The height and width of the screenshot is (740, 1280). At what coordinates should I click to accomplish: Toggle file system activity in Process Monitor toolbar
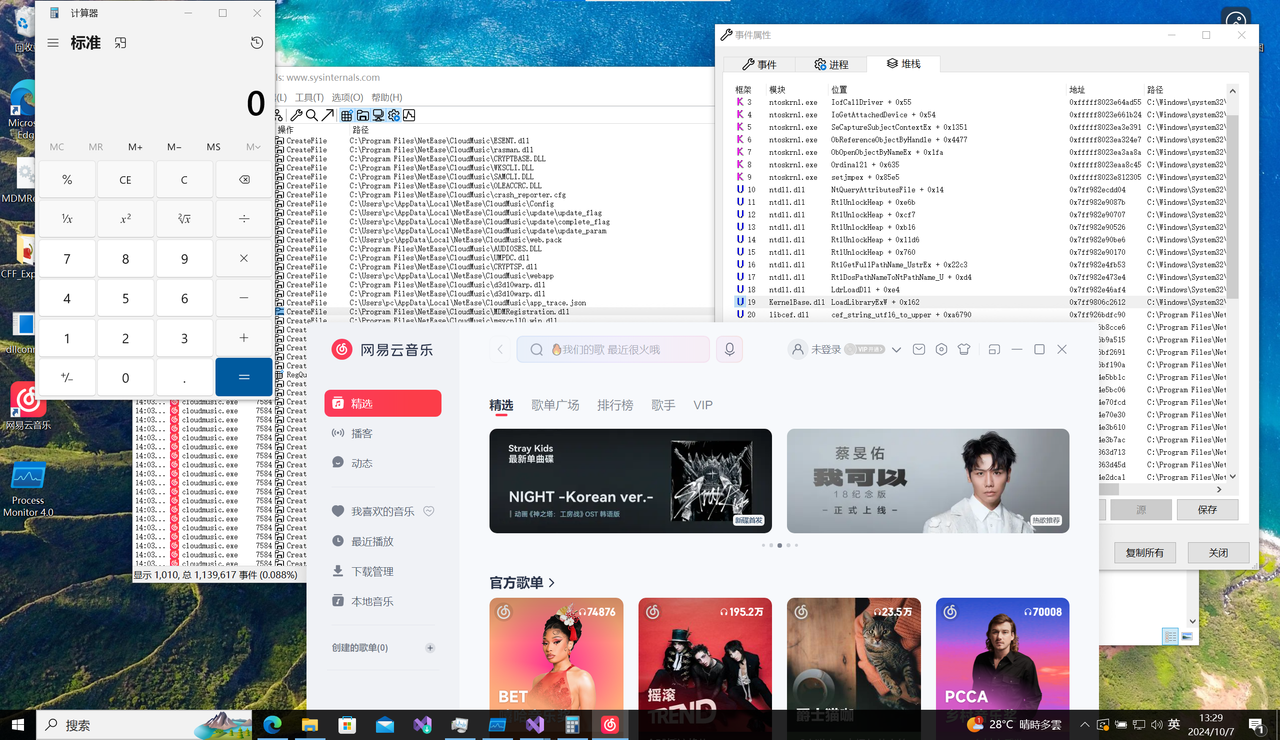[362, 115]
